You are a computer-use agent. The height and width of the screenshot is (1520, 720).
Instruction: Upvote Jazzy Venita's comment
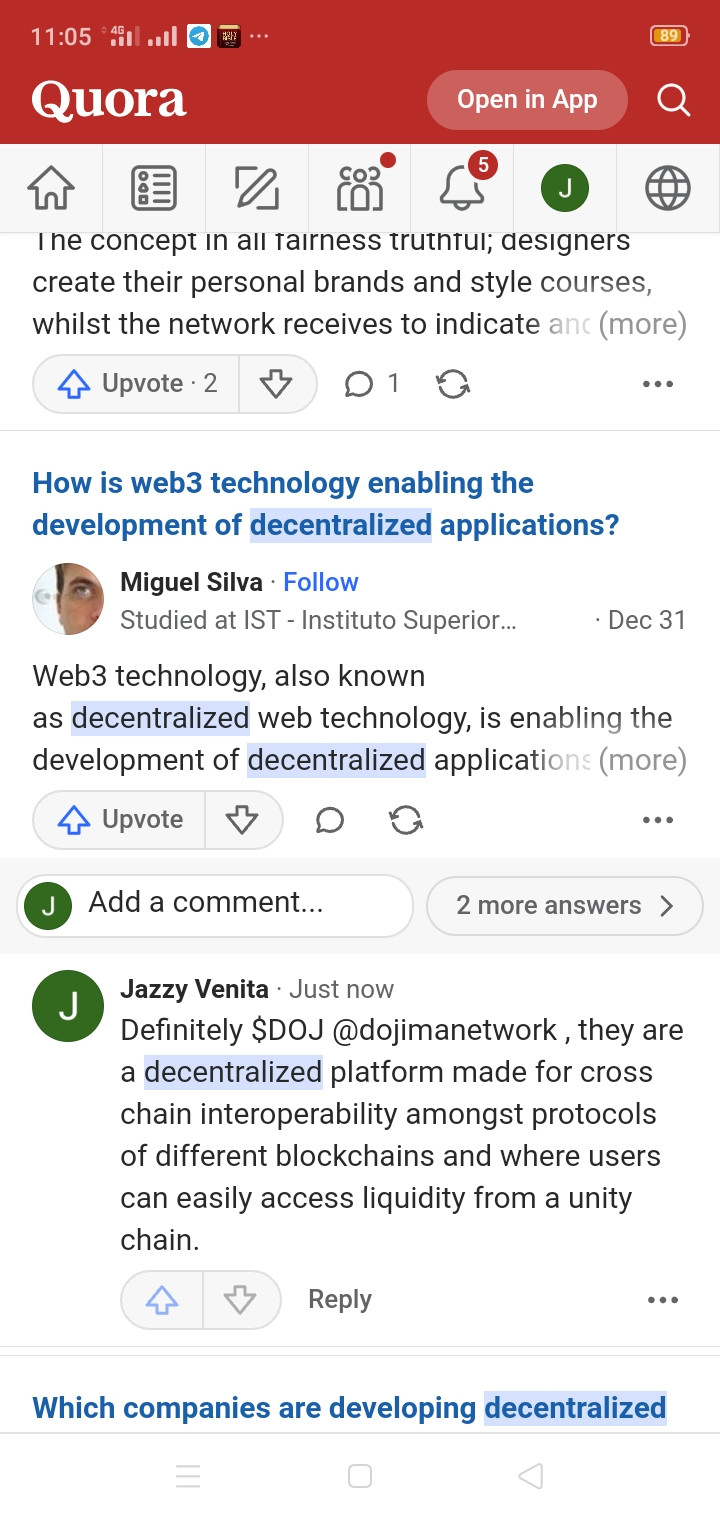click(x=162, y=1300)
